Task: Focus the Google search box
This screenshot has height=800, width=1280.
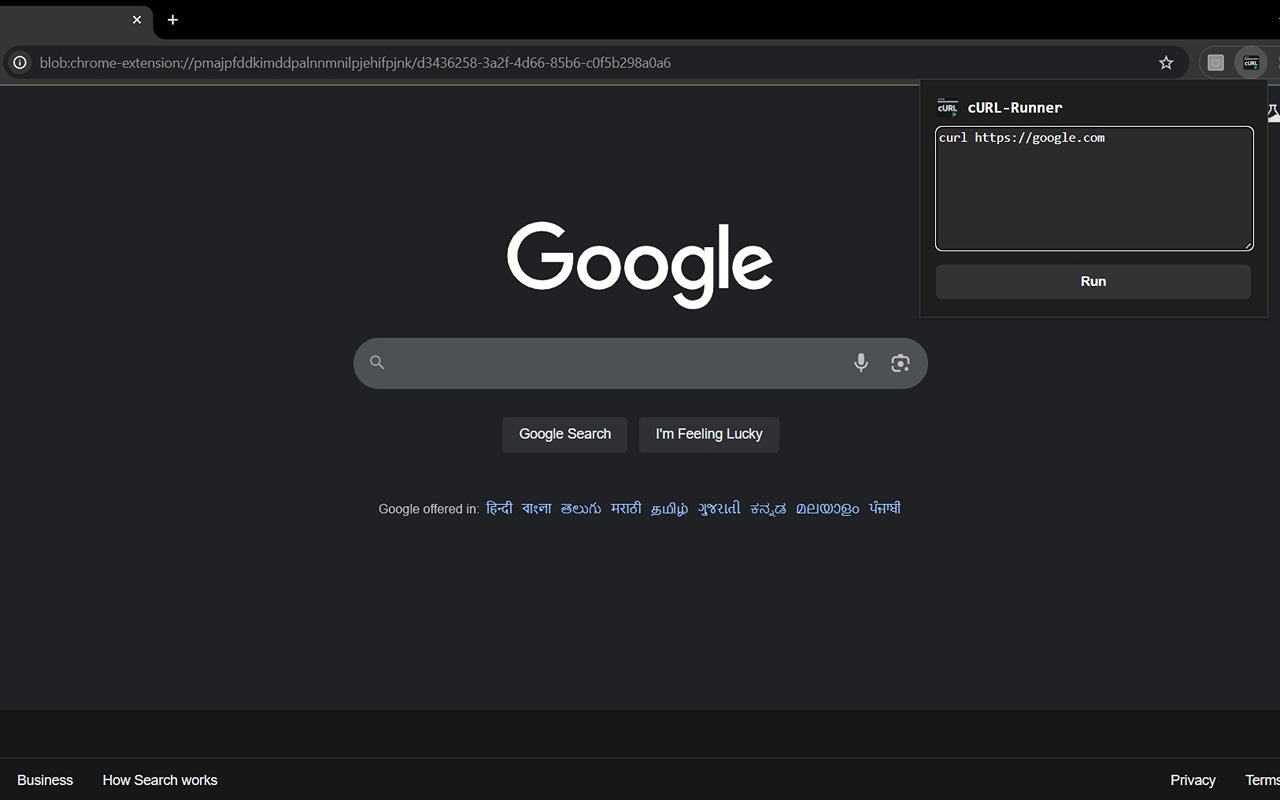Action: [x=640, y=363]
